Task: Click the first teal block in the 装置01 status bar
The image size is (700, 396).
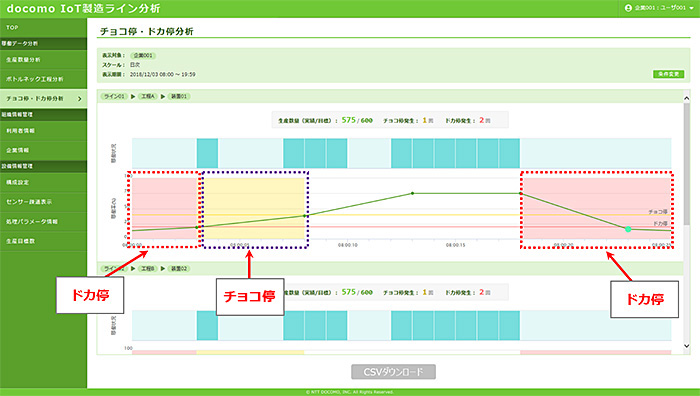Action: (207, 153)
